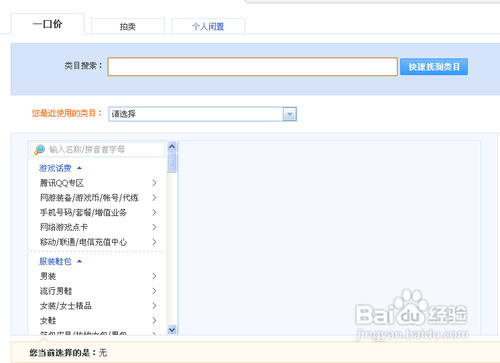Viewport: 500px width, 363px height.
Task: Collapse the 游戏话费 category group
Action: 55,168
